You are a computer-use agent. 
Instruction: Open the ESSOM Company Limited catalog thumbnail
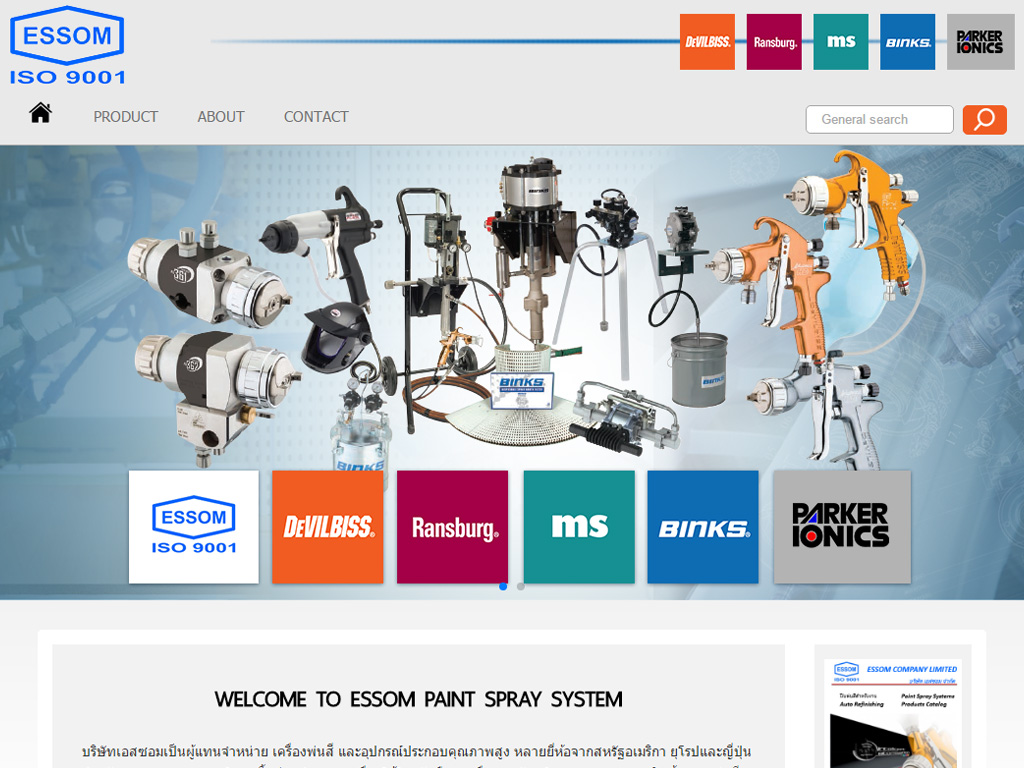(x=893, y=713)
